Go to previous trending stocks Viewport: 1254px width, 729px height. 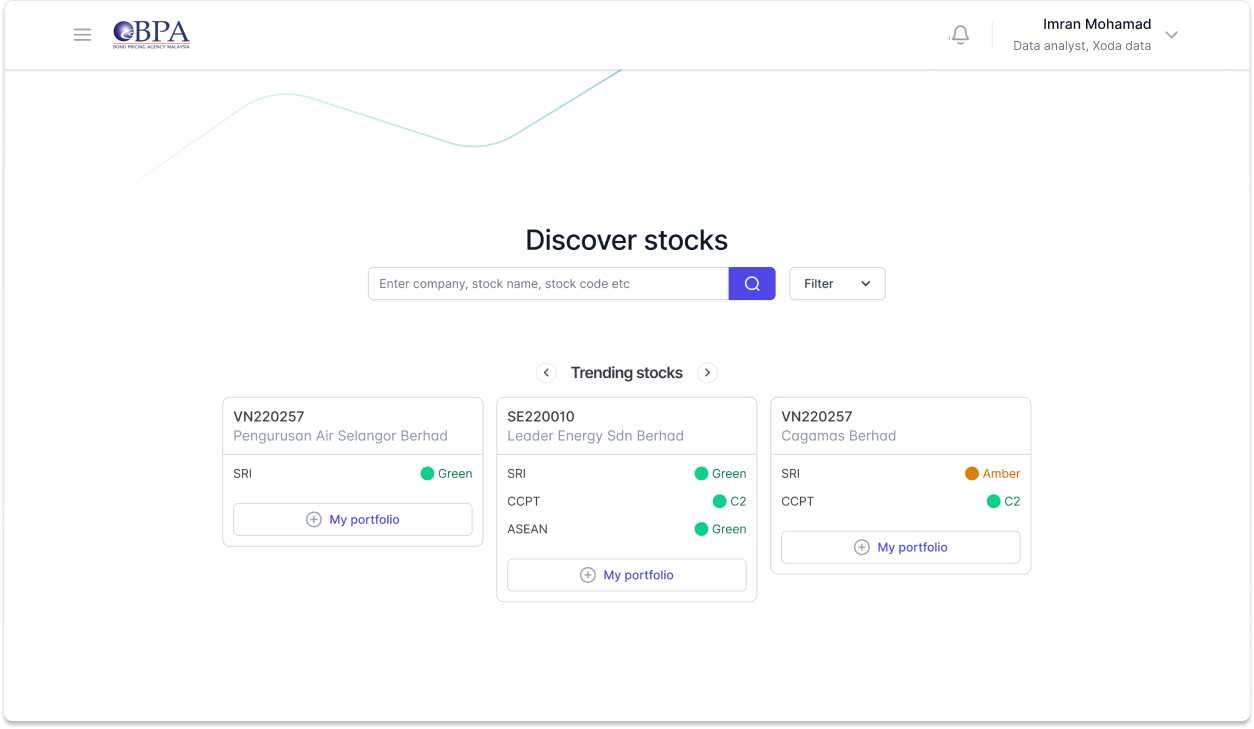(x=546, y=373)
